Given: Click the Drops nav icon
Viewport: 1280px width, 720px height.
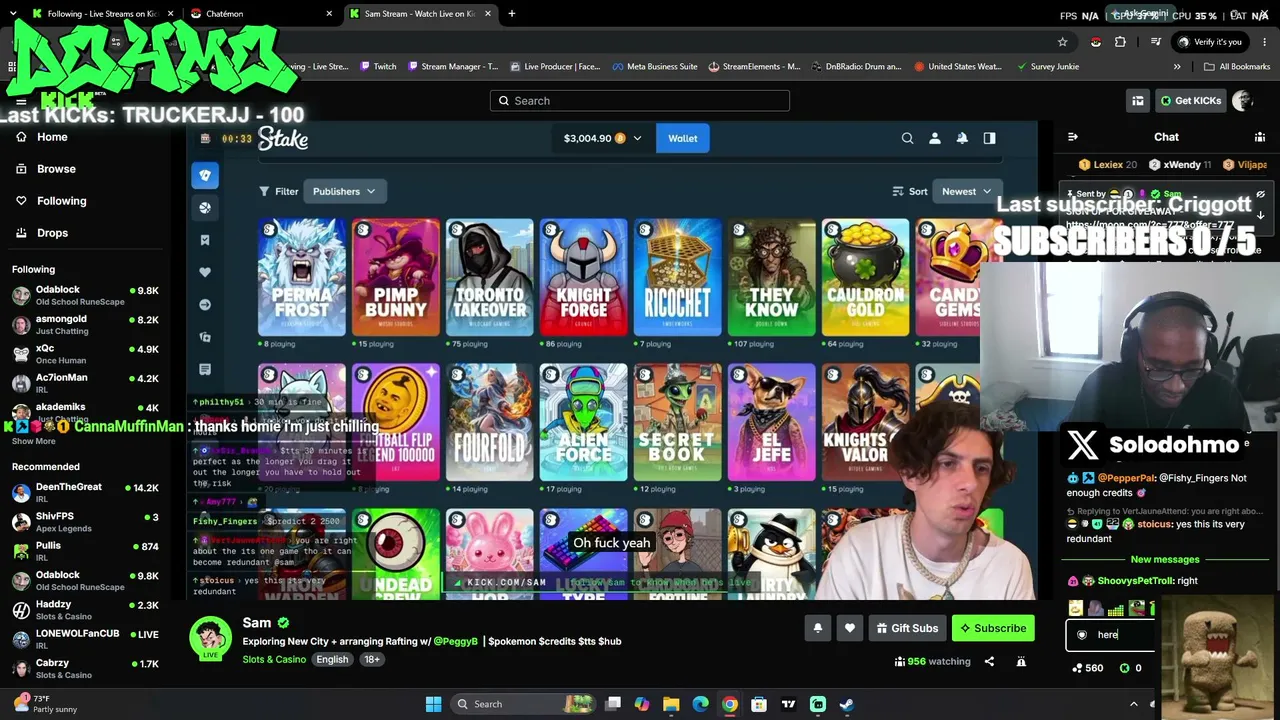Looking at the screenshot, I should (x=21, y=233).
